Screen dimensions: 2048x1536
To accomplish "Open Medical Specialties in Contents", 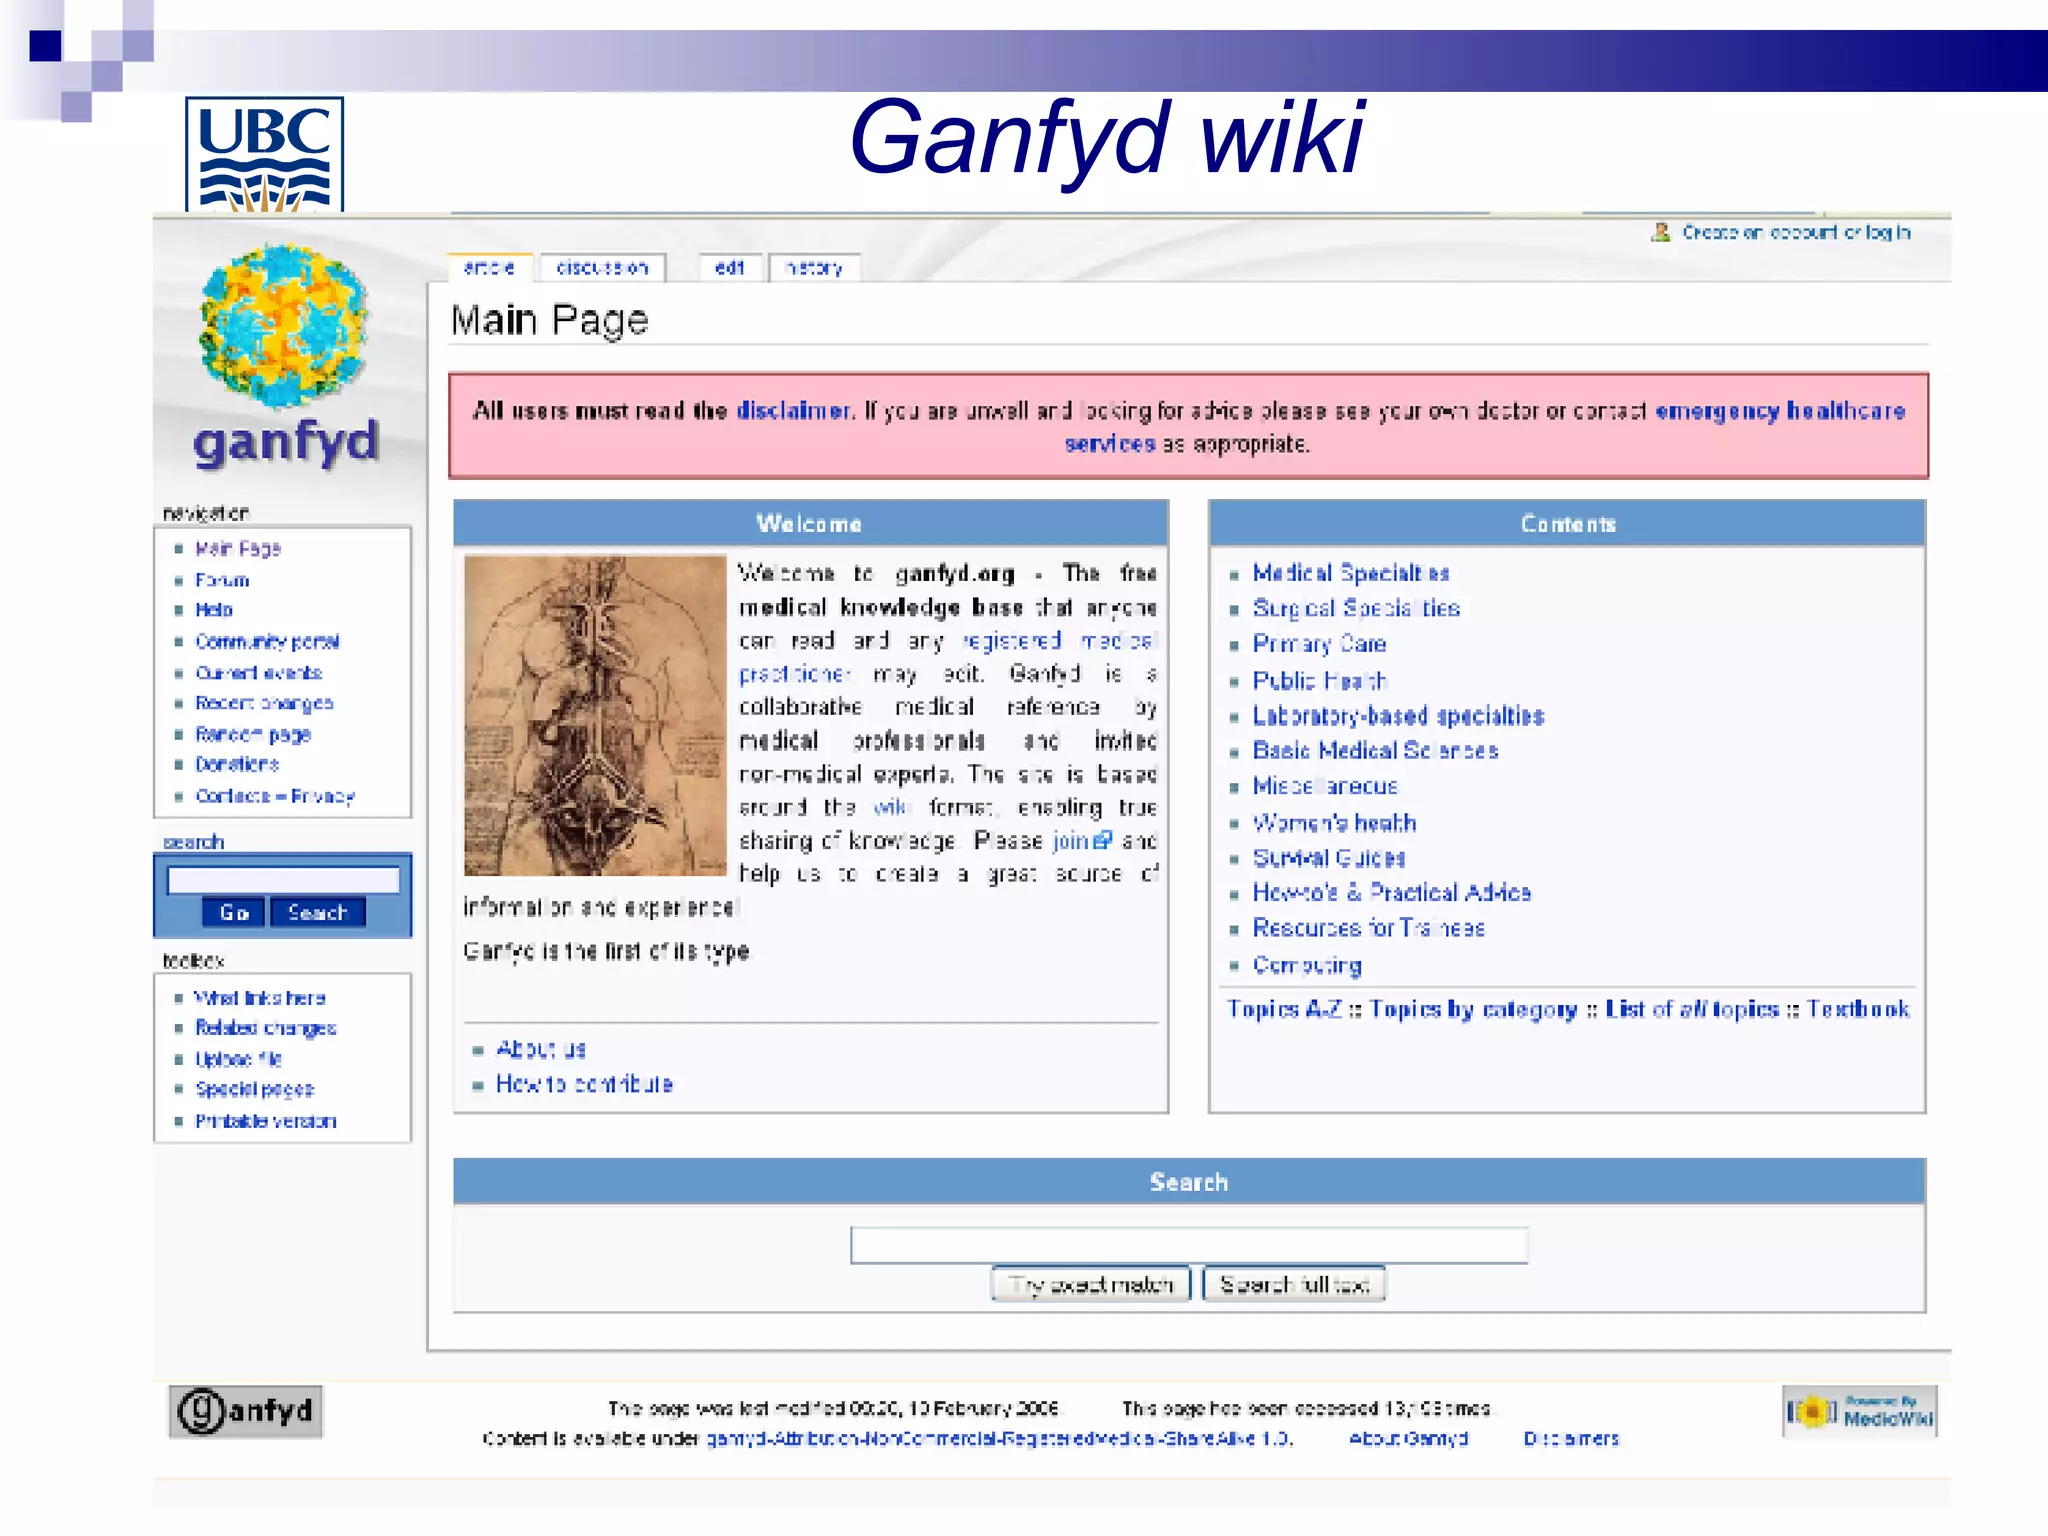I will pyautogui.click(x=1351, y=573).
